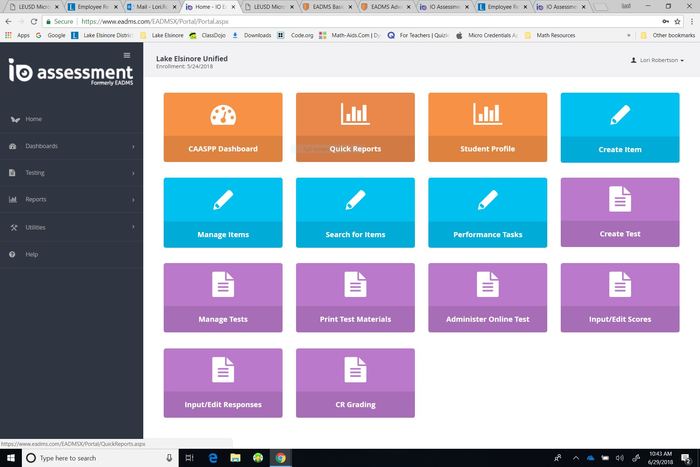Viewport: 700px width, 467px height.
Task: Click the Quick Reports bar chart icon
Action: (x=355, y=114)
